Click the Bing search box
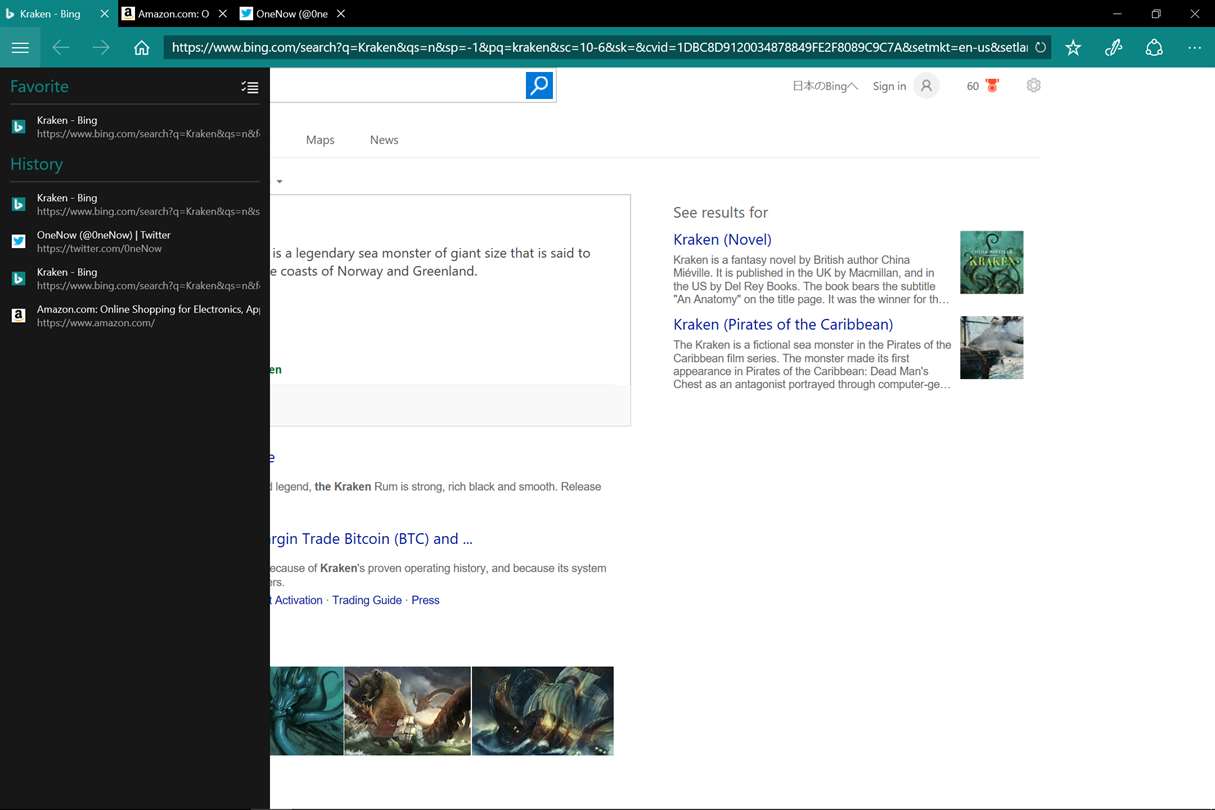This screenshot has width=1215, height=810. click(x=397, y=86)
